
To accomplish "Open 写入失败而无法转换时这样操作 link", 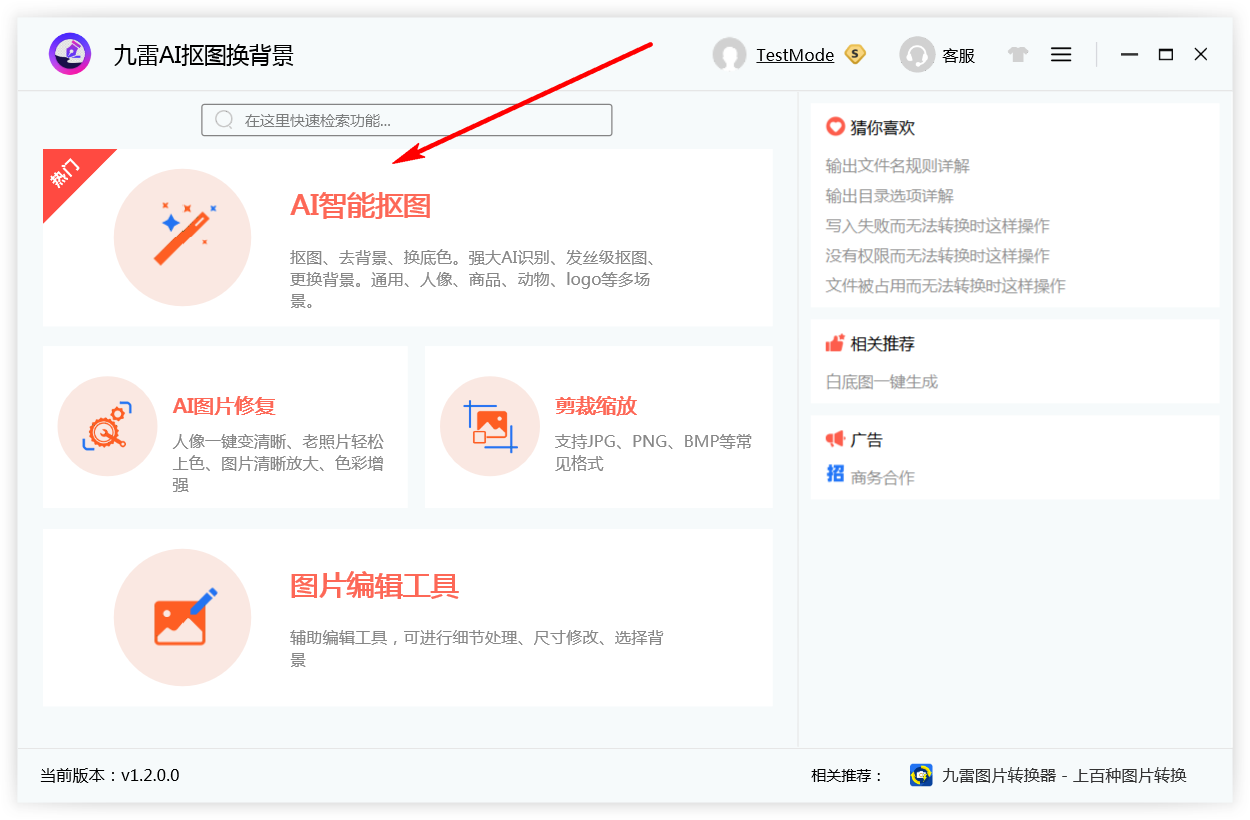I will pyautogui.click(x=938, y=226).
